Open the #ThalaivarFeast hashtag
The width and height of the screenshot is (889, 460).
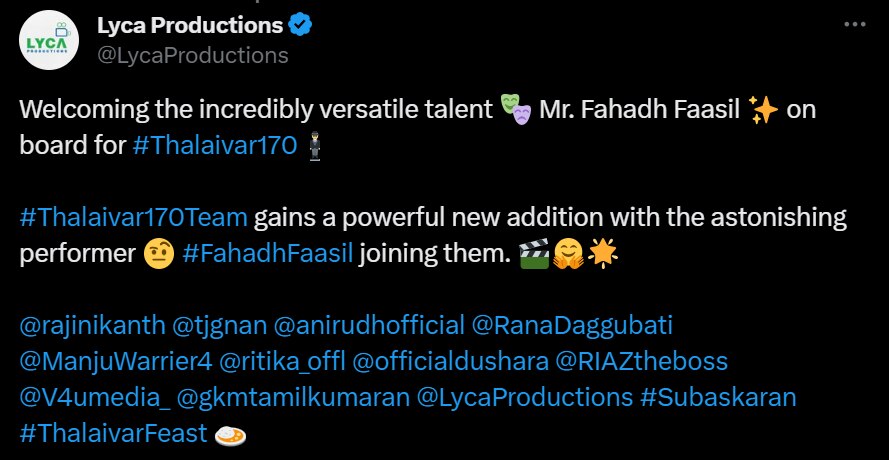(x=113, y=433)
